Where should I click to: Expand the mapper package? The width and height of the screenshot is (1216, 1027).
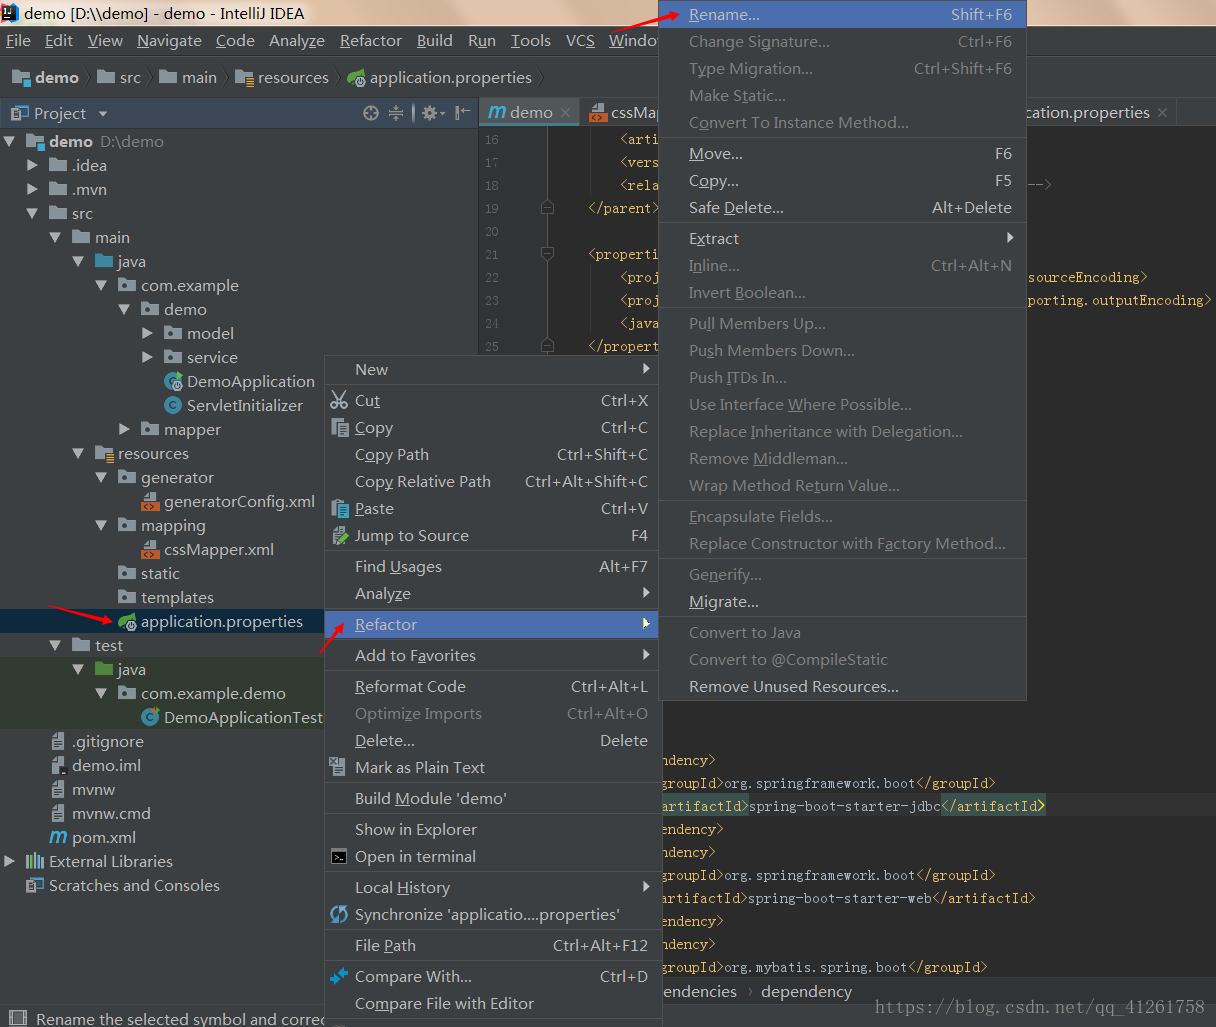(x=124, y=429)
